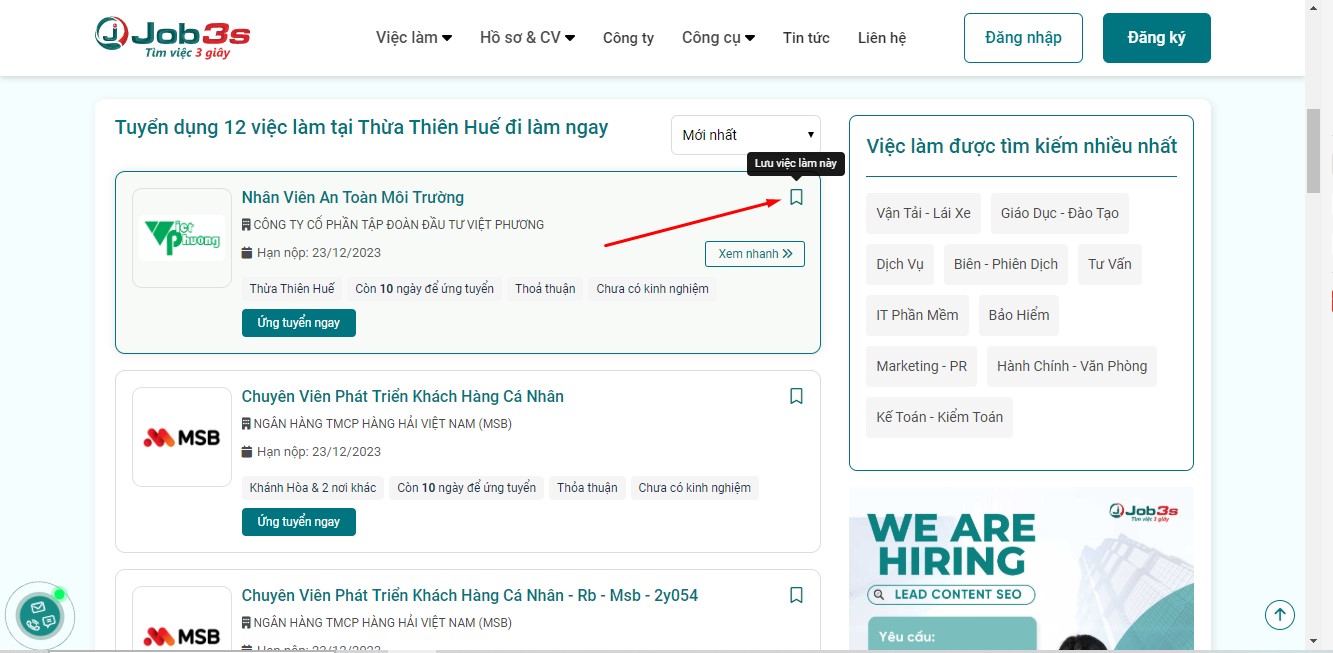
Task: Toggle save on the Chuyên Viên Phát Triển Khách Hàng job
Action: (x=796, y=396)
